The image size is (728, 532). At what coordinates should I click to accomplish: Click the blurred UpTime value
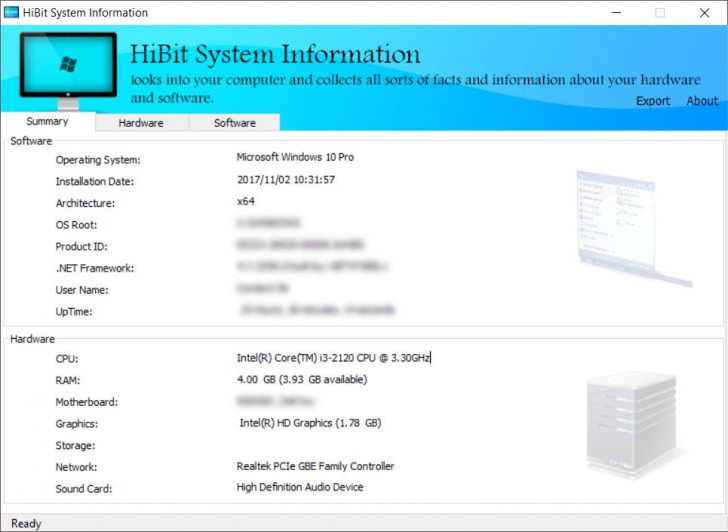318,310
